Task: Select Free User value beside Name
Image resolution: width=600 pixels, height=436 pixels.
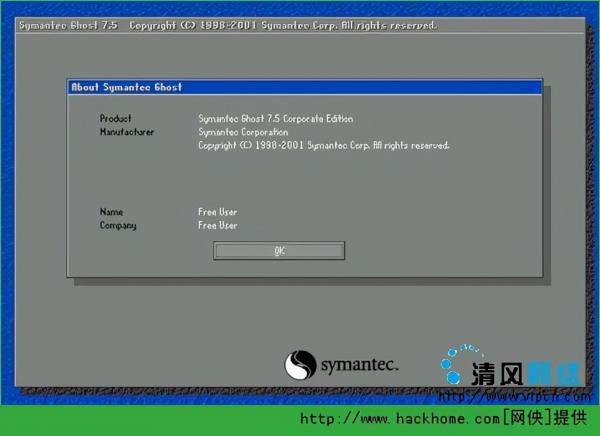Action: [217, 212]
